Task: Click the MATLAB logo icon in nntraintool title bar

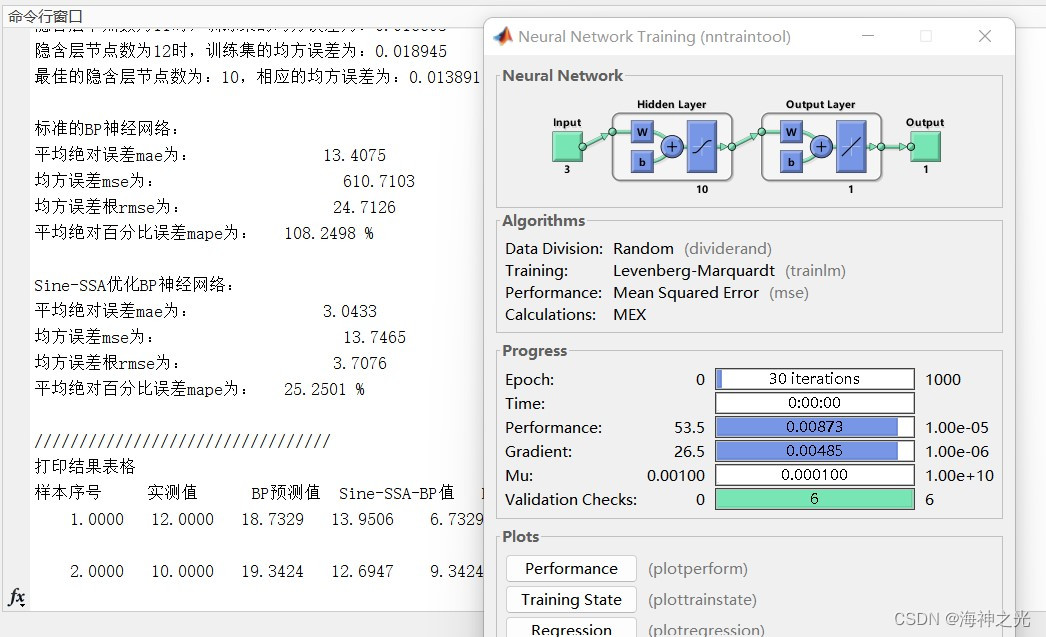Action: [x=503, y=36]
